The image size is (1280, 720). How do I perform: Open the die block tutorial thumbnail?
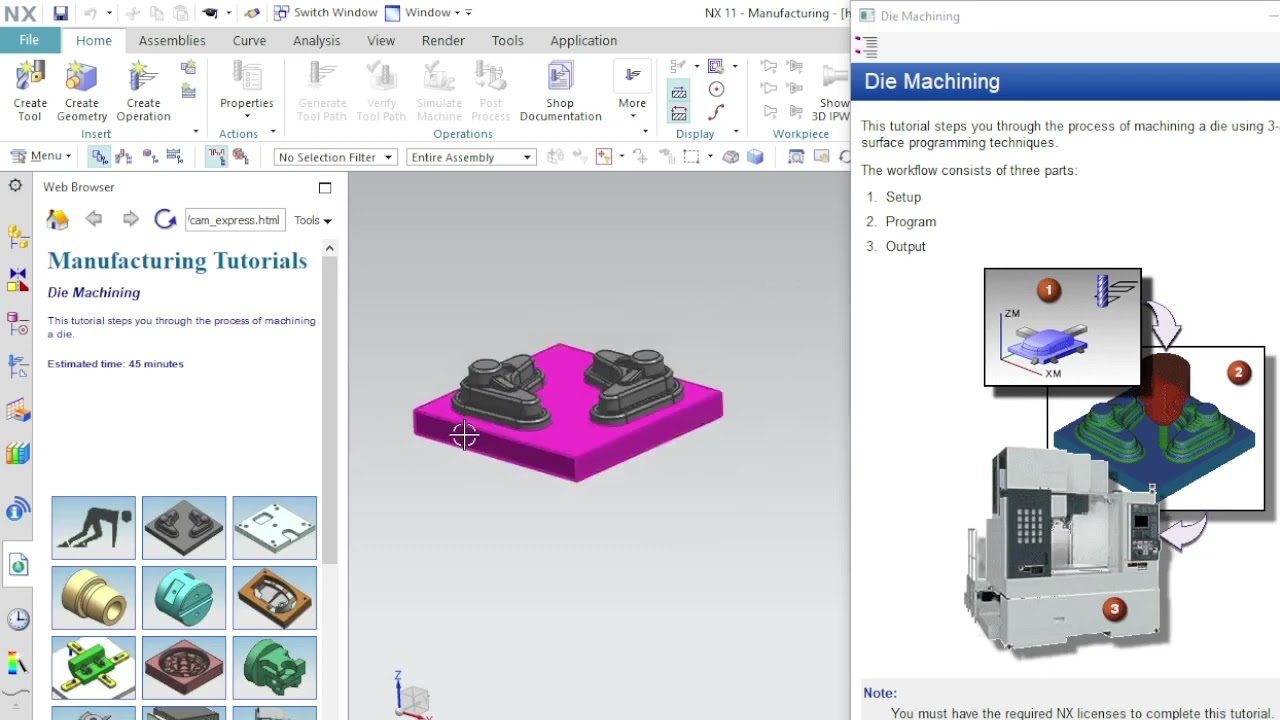[x=184, y=527]
